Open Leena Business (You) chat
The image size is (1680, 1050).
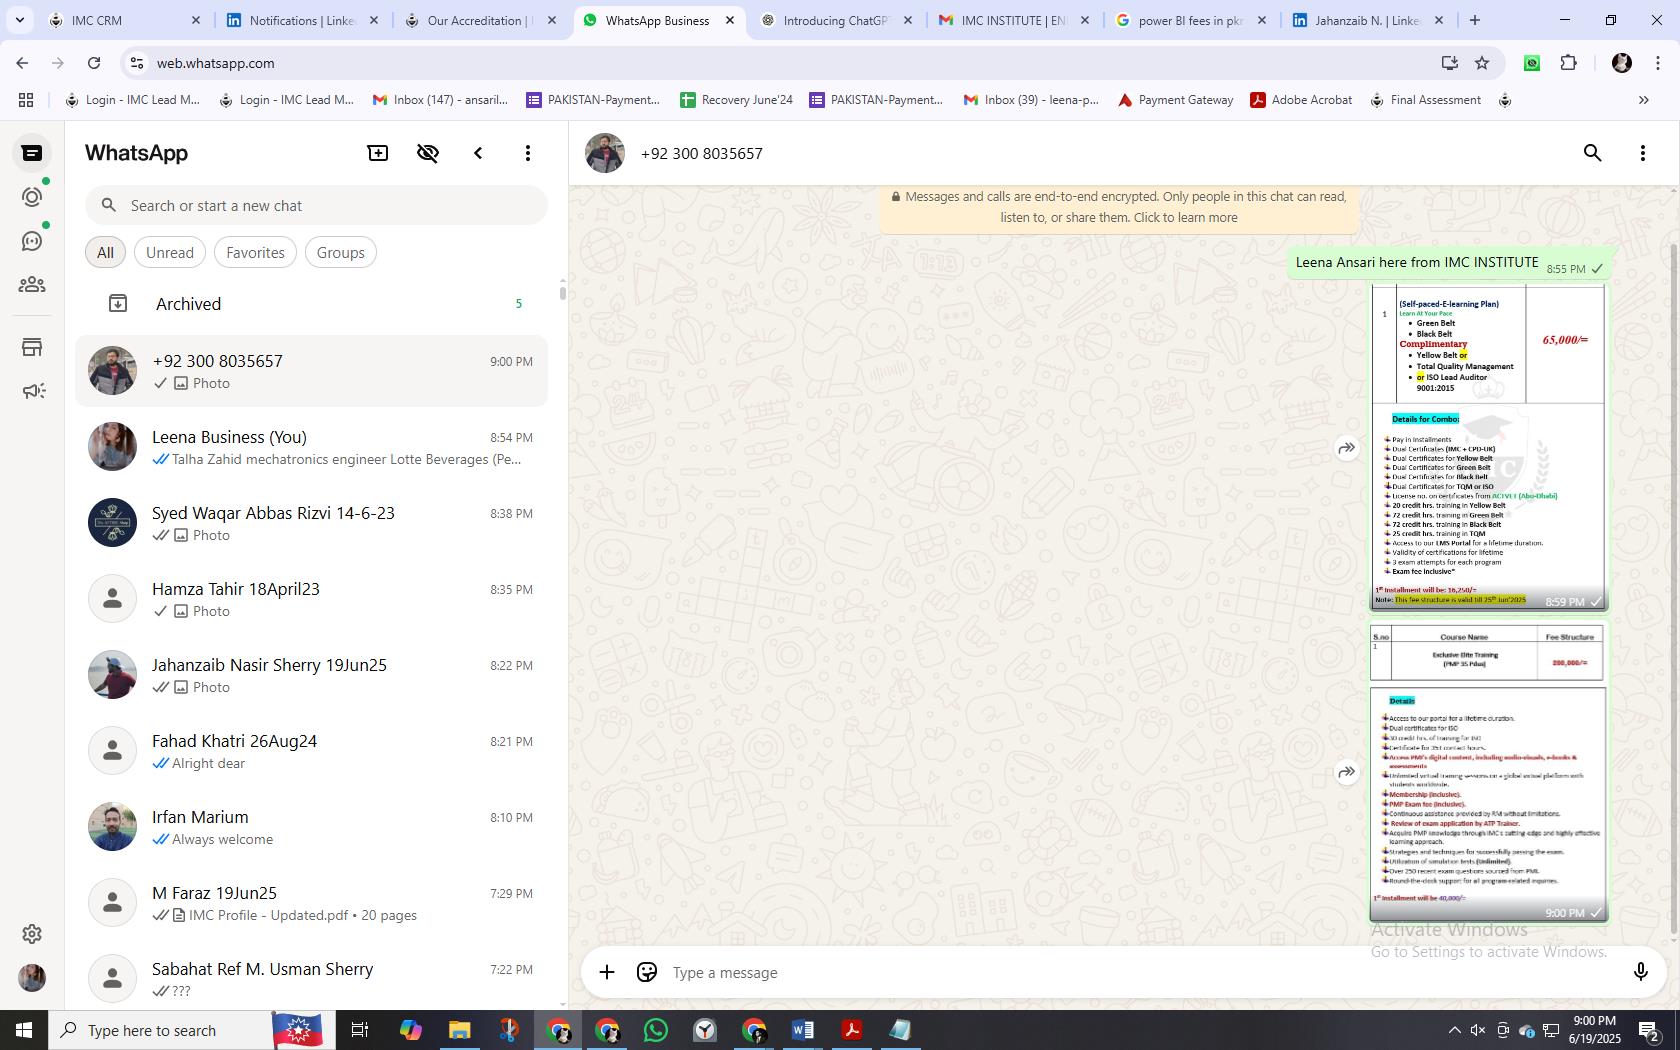pyautogui.click(x=311, y=447)
